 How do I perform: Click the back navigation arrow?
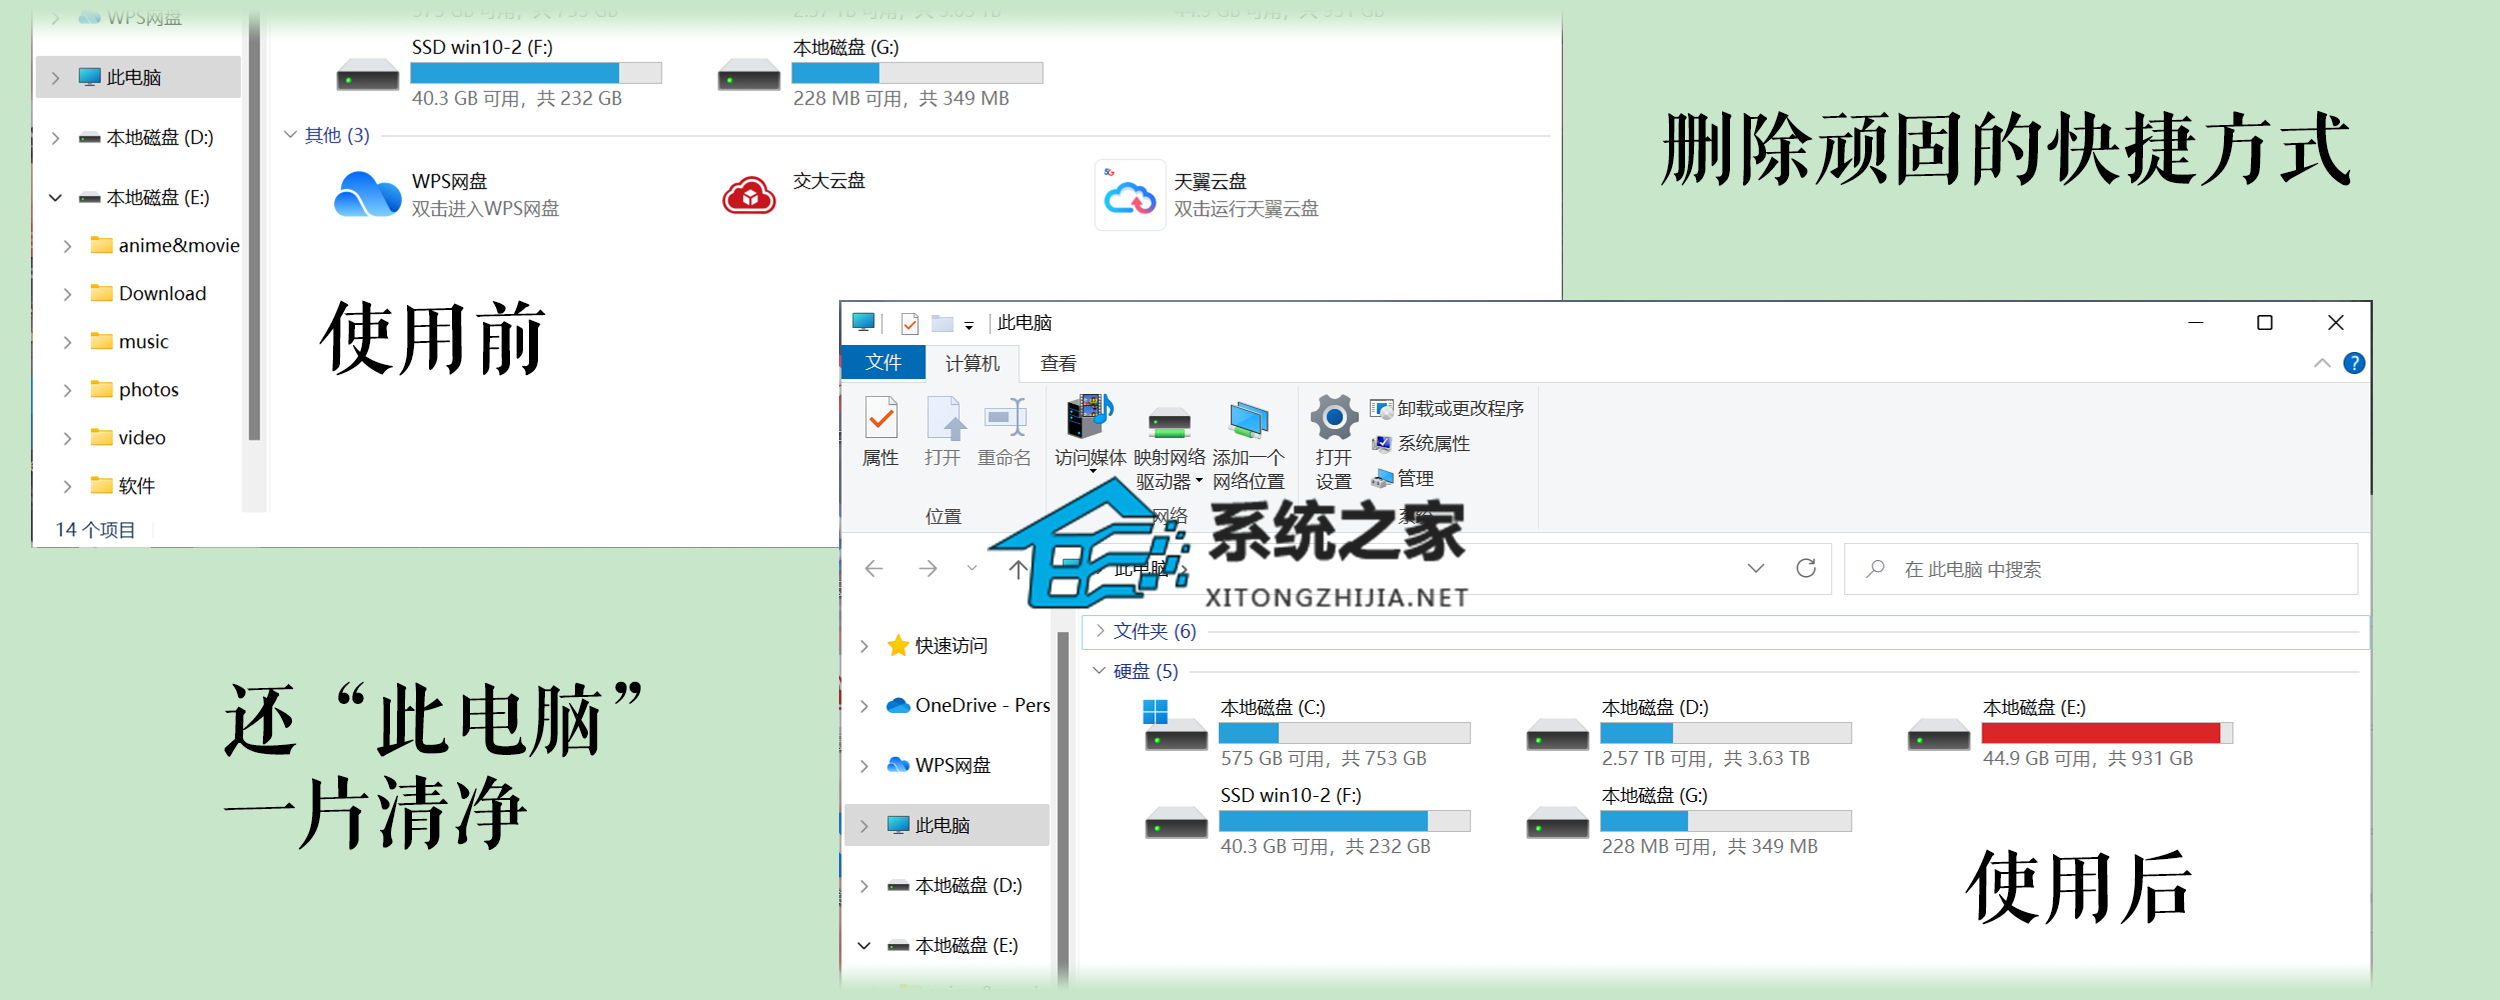[x=874, y=569]
